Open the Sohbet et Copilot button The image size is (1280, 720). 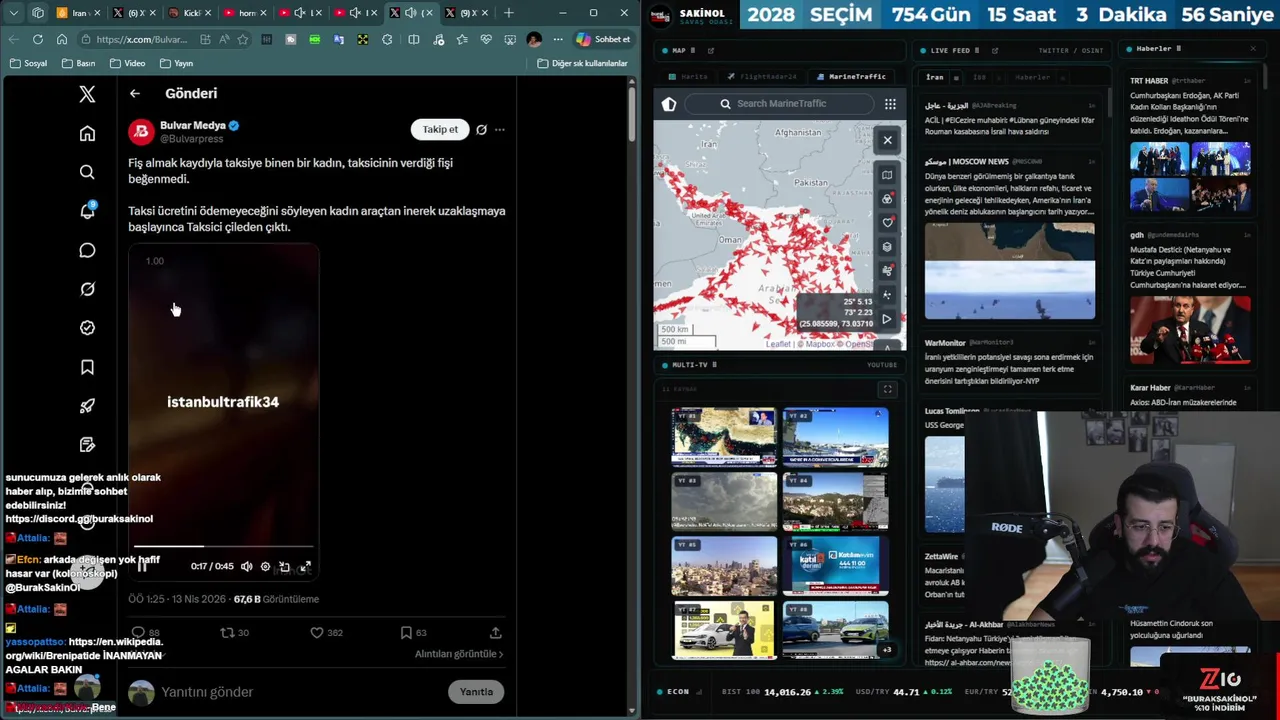pyautogui.click(x=603, y=39)
